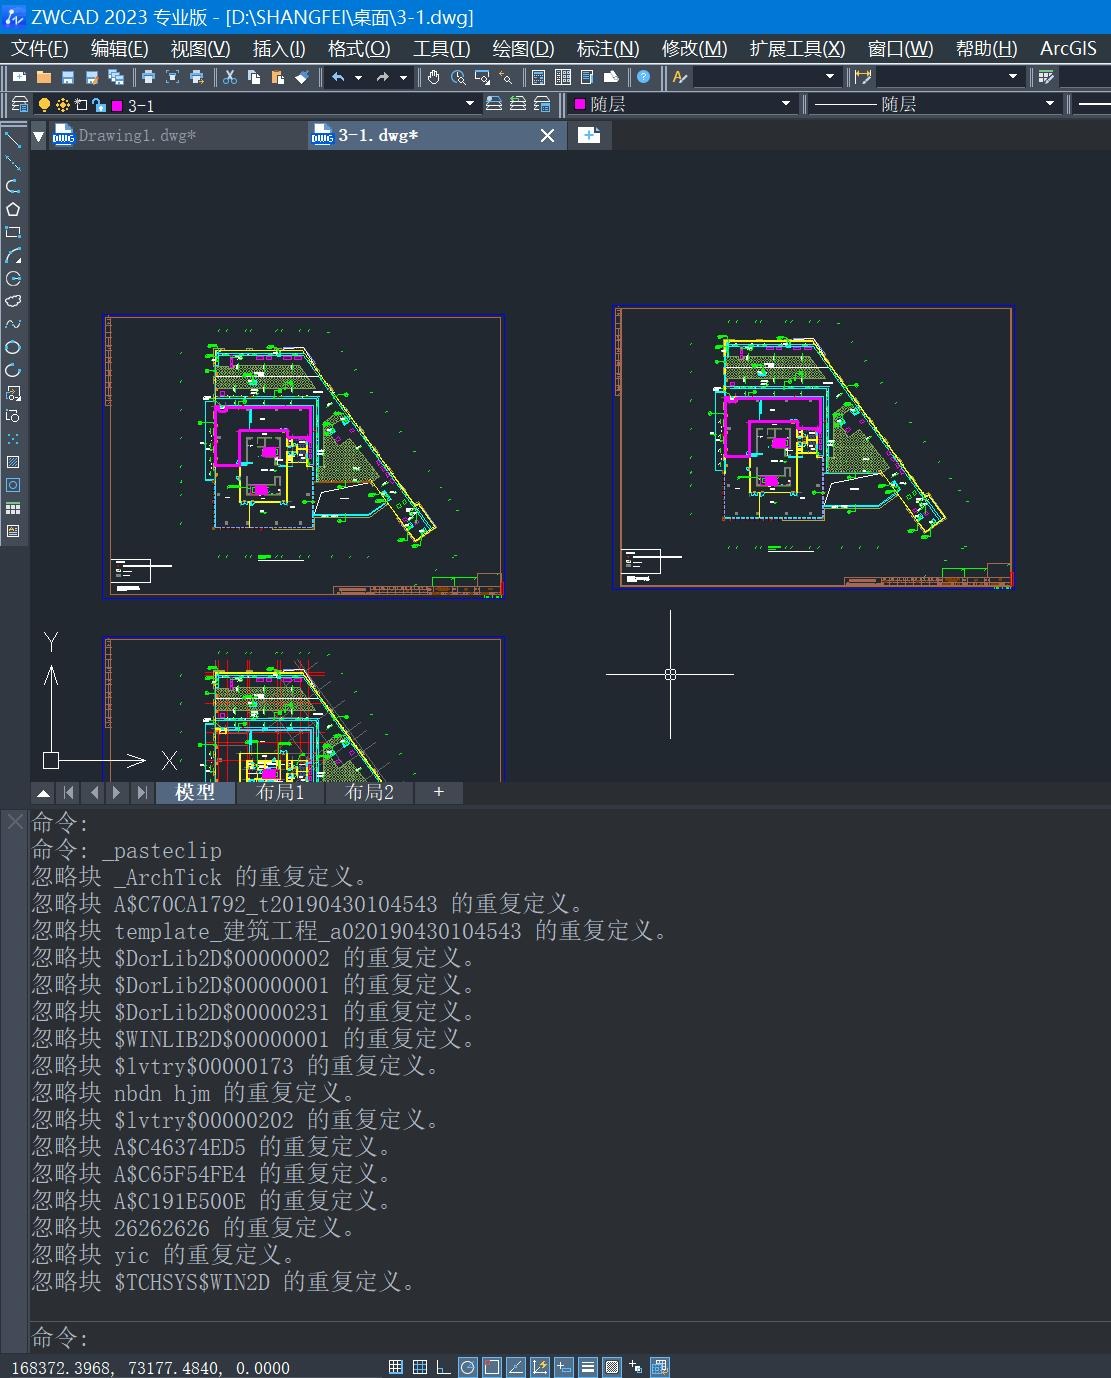Select the Polygon tool in draw toolbar
The height and width of the screenshot is (1378, 1111).
point(13,209)
